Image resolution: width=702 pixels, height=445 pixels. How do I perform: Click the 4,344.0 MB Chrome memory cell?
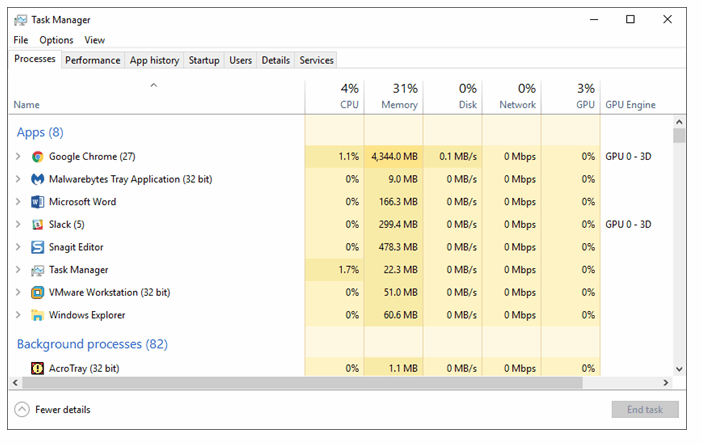point(394,157)
